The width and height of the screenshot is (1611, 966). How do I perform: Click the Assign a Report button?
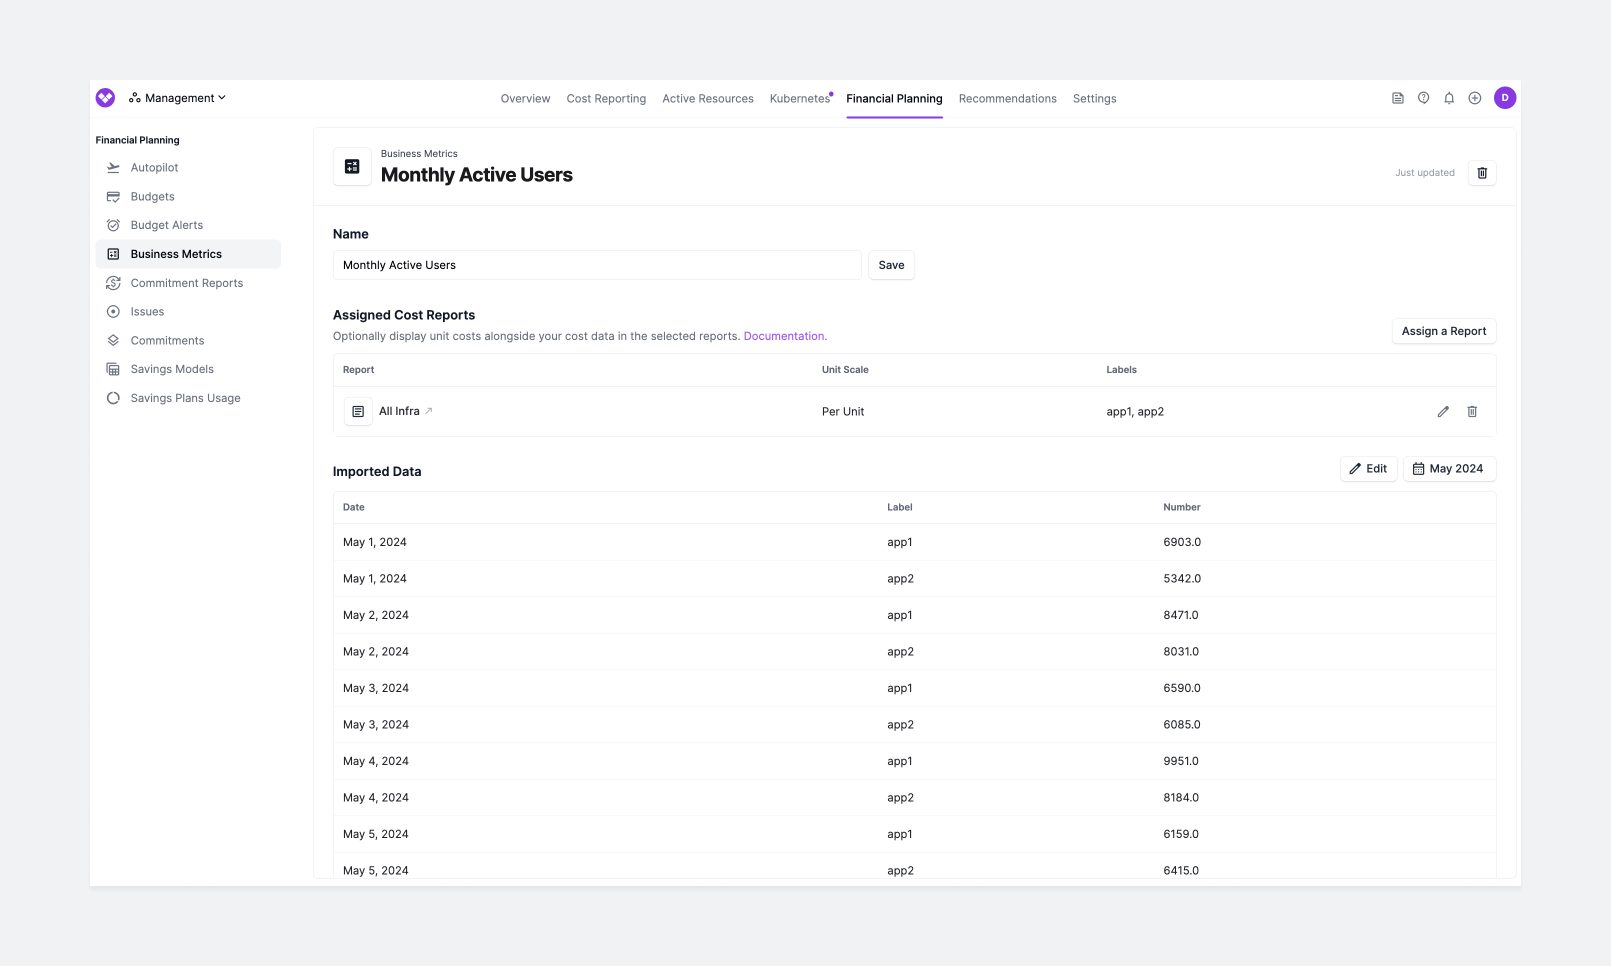pos(1444,331)
